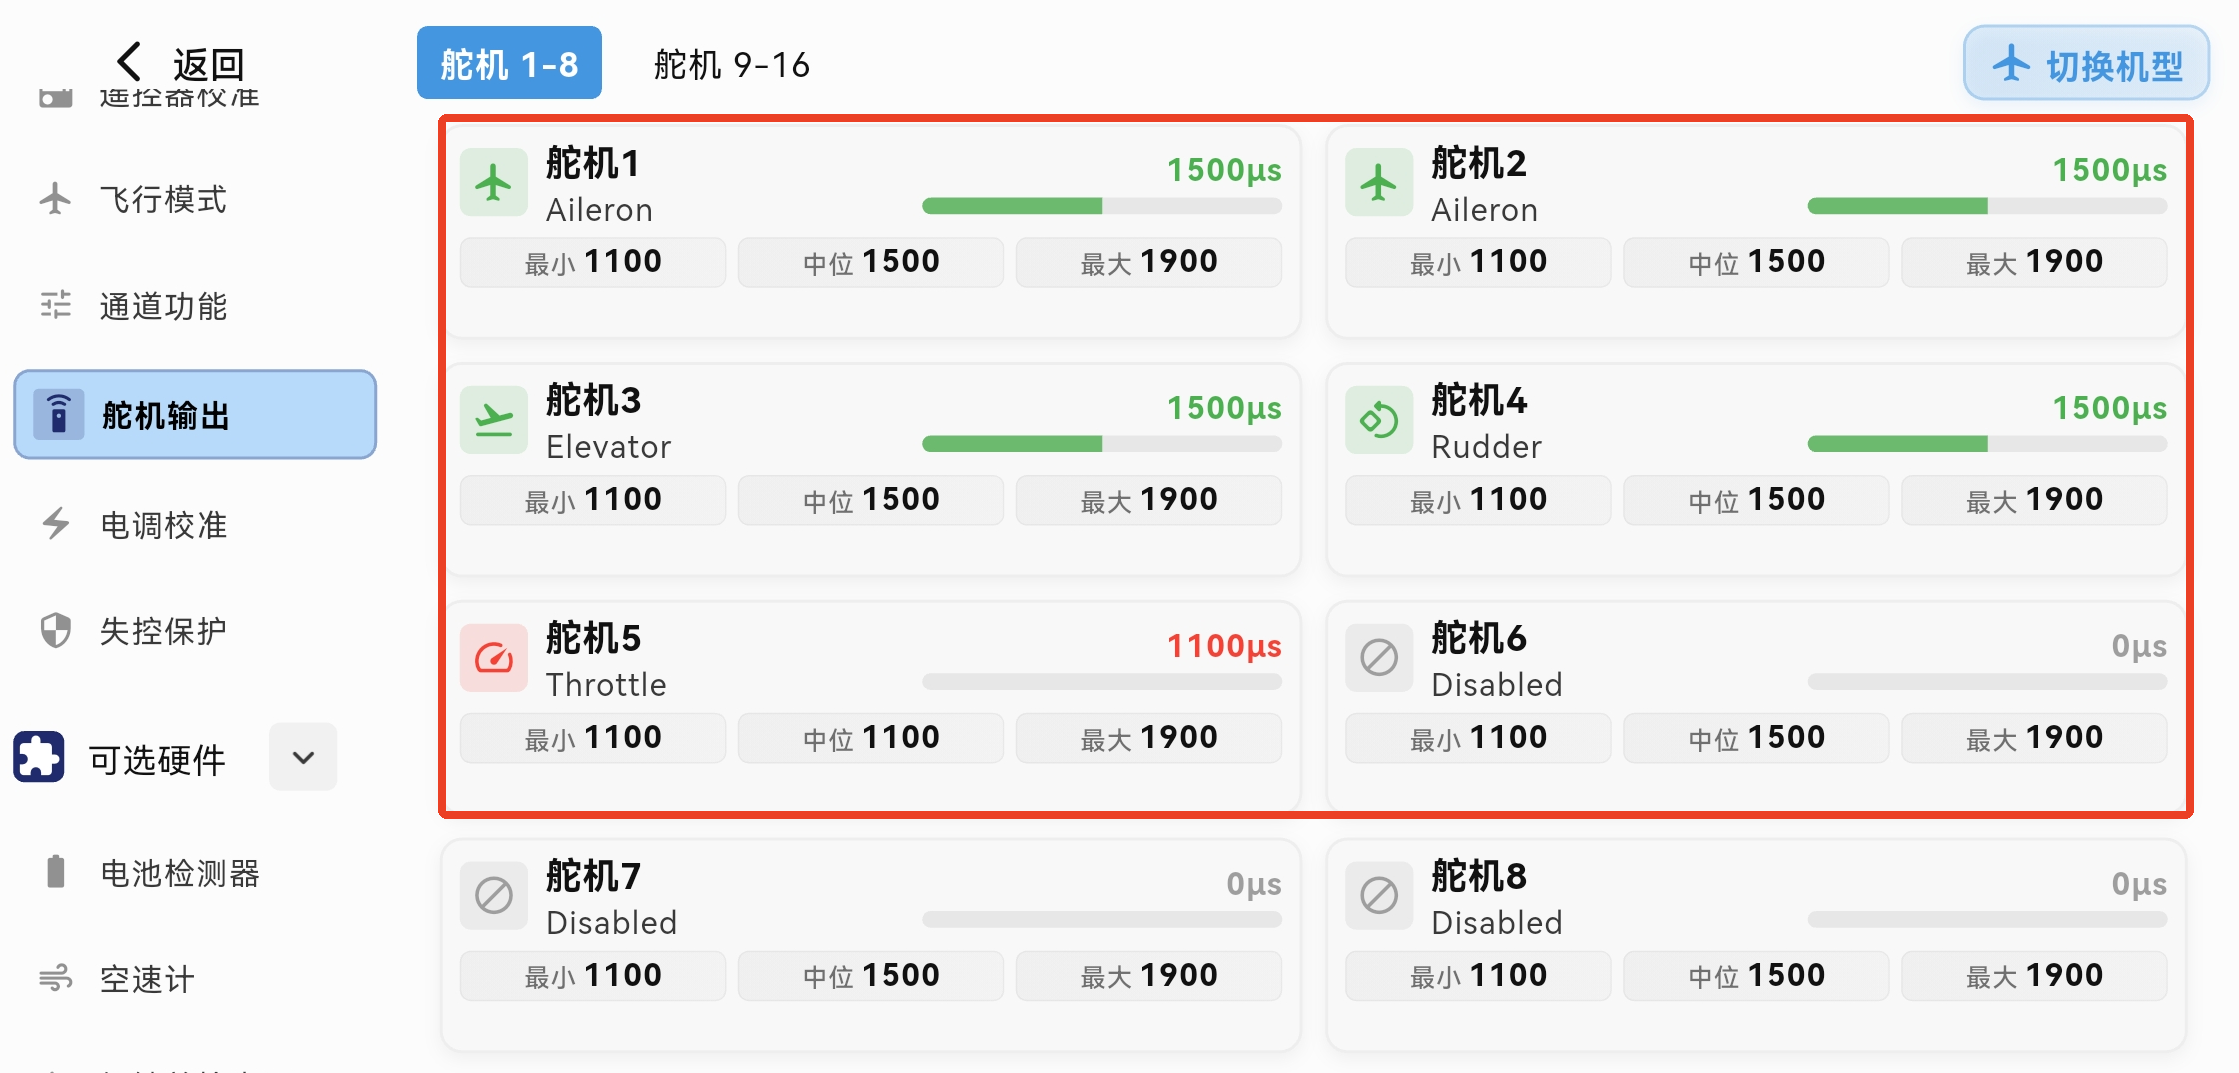
Task: Click the 舵机1 output progress bar
Action: (1101, 206)
